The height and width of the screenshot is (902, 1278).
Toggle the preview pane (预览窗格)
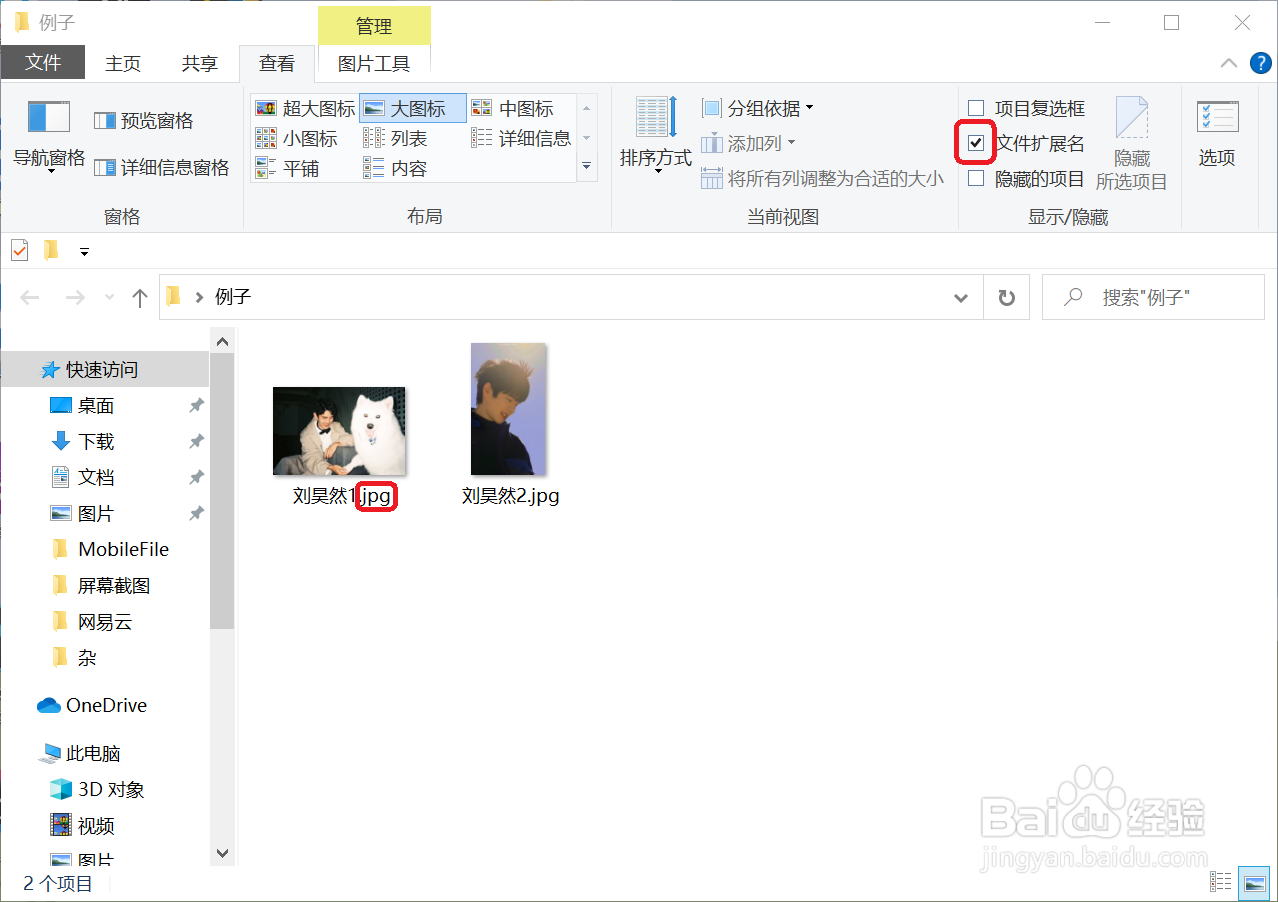pyautogui.click(x=144, y=120)
